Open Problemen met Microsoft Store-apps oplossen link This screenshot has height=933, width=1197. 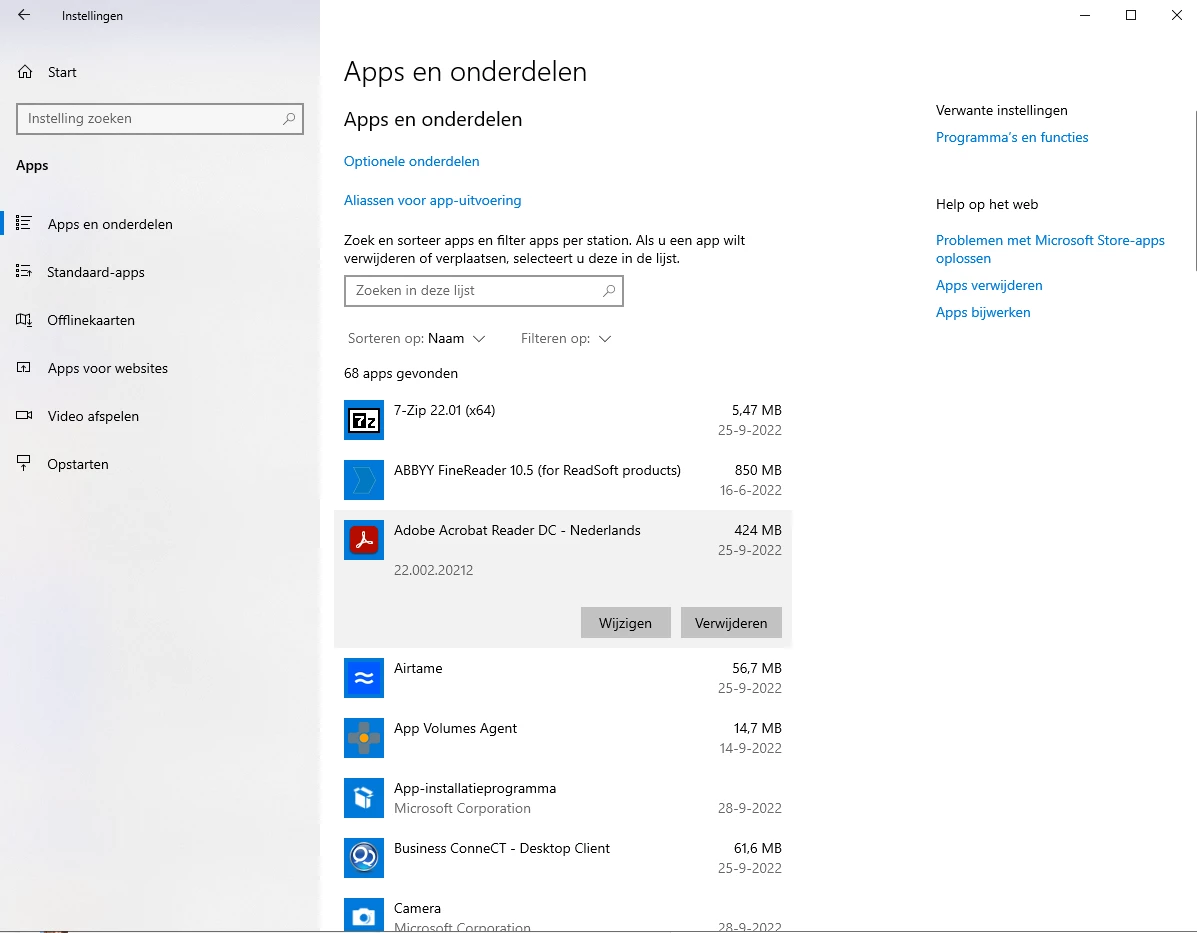(x=1050, y=249)
